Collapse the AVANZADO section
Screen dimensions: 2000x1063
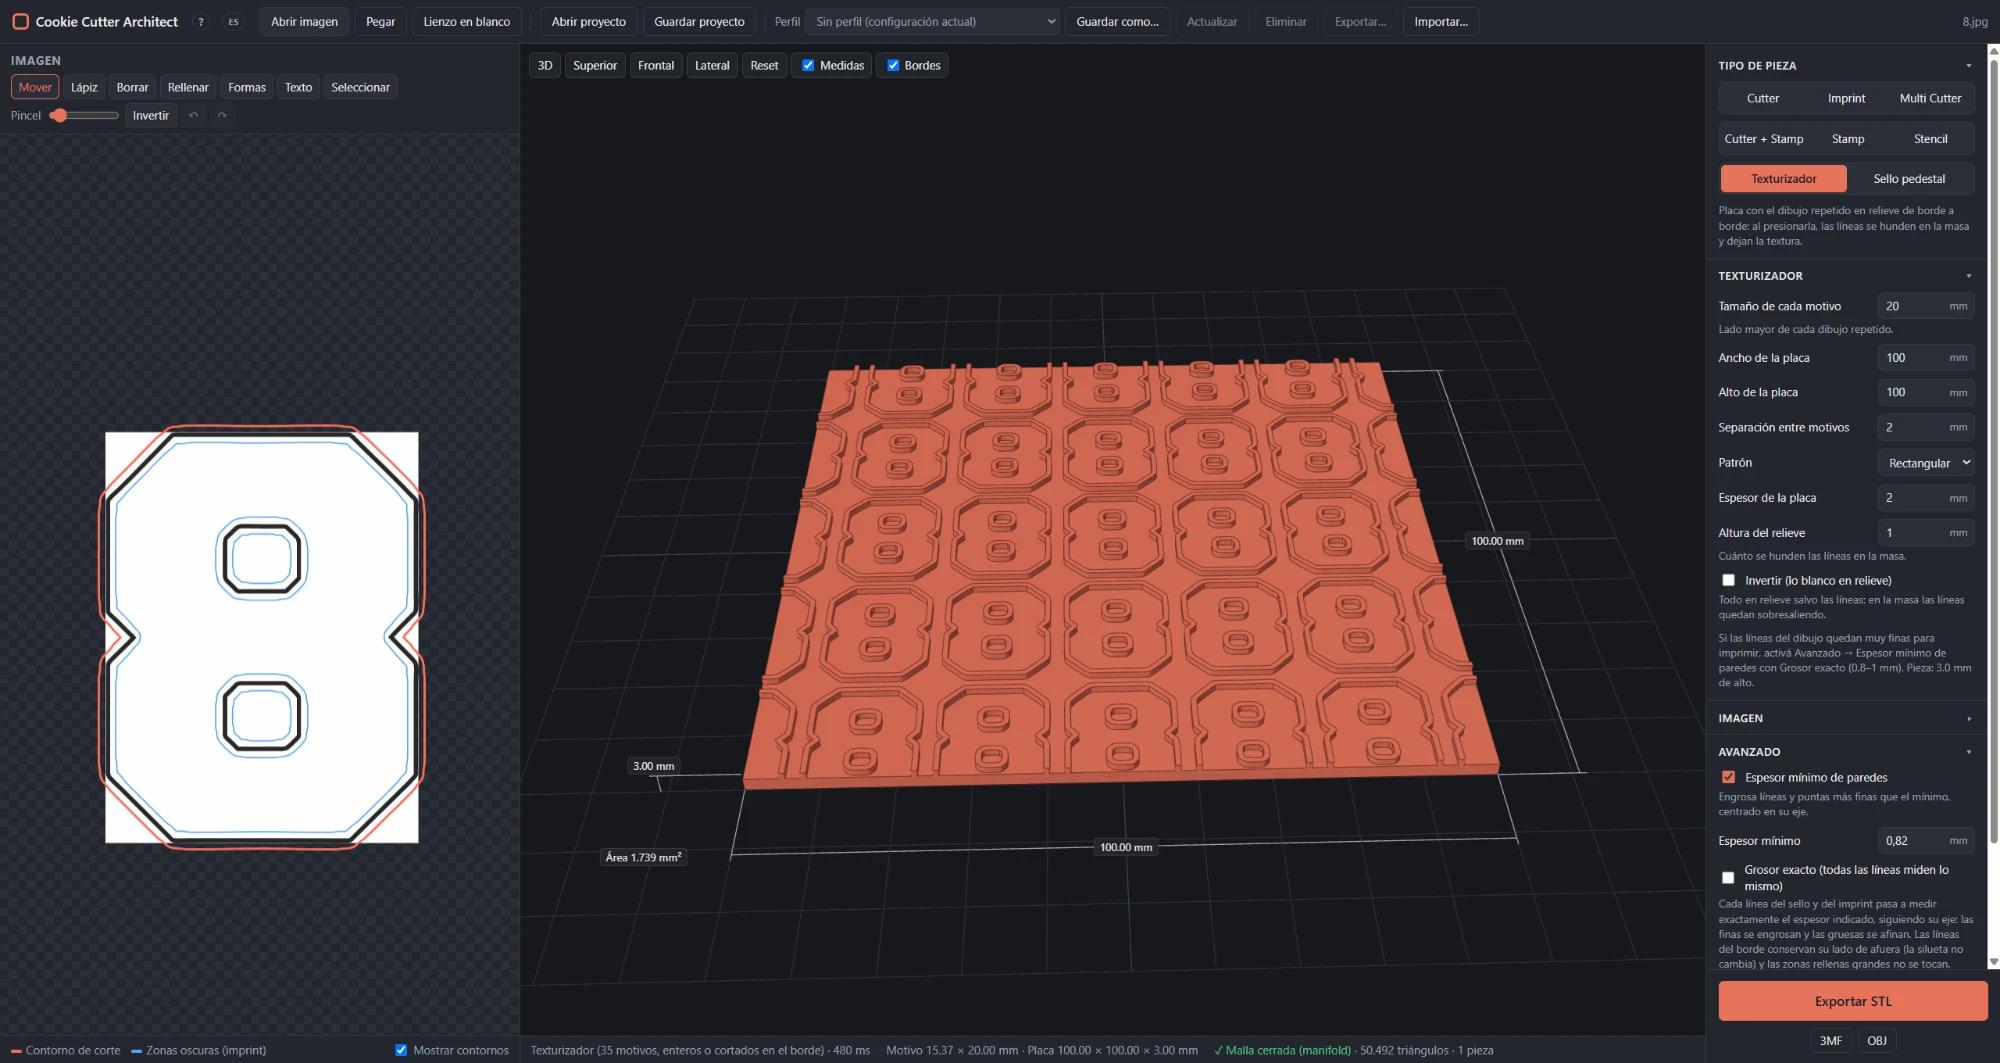1969,752
